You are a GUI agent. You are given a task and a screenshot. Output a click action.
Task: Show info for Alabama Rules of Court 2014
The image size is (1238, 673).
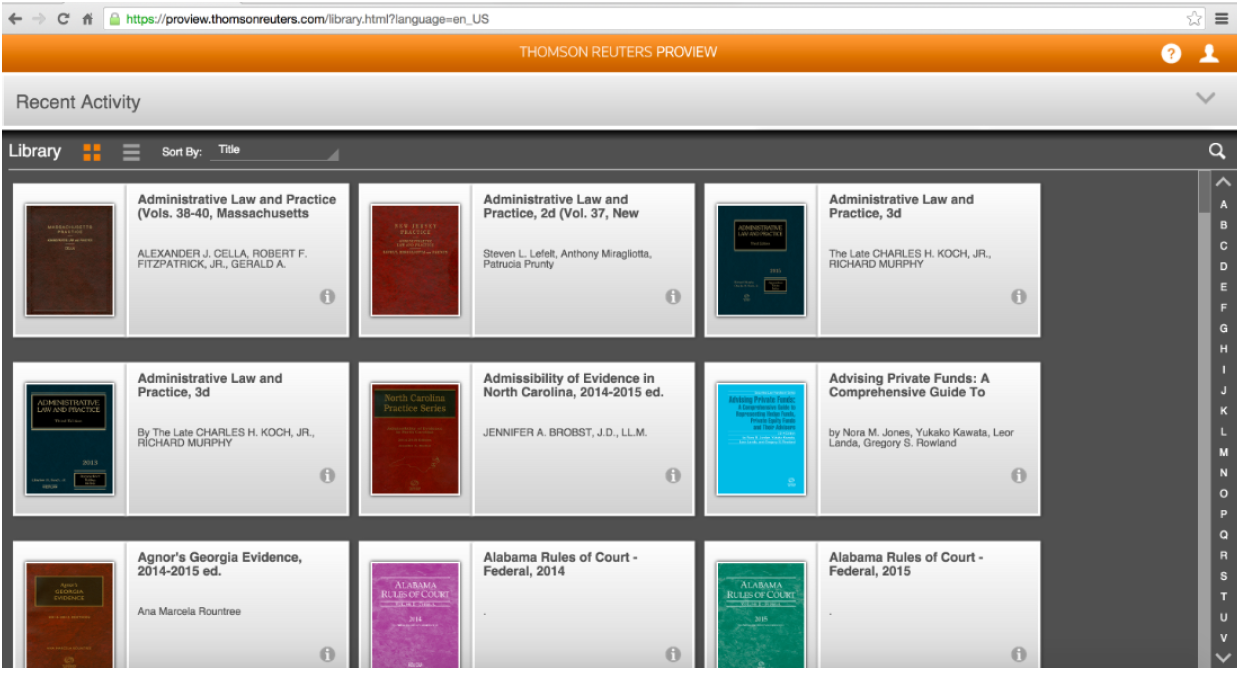(673, 654)
